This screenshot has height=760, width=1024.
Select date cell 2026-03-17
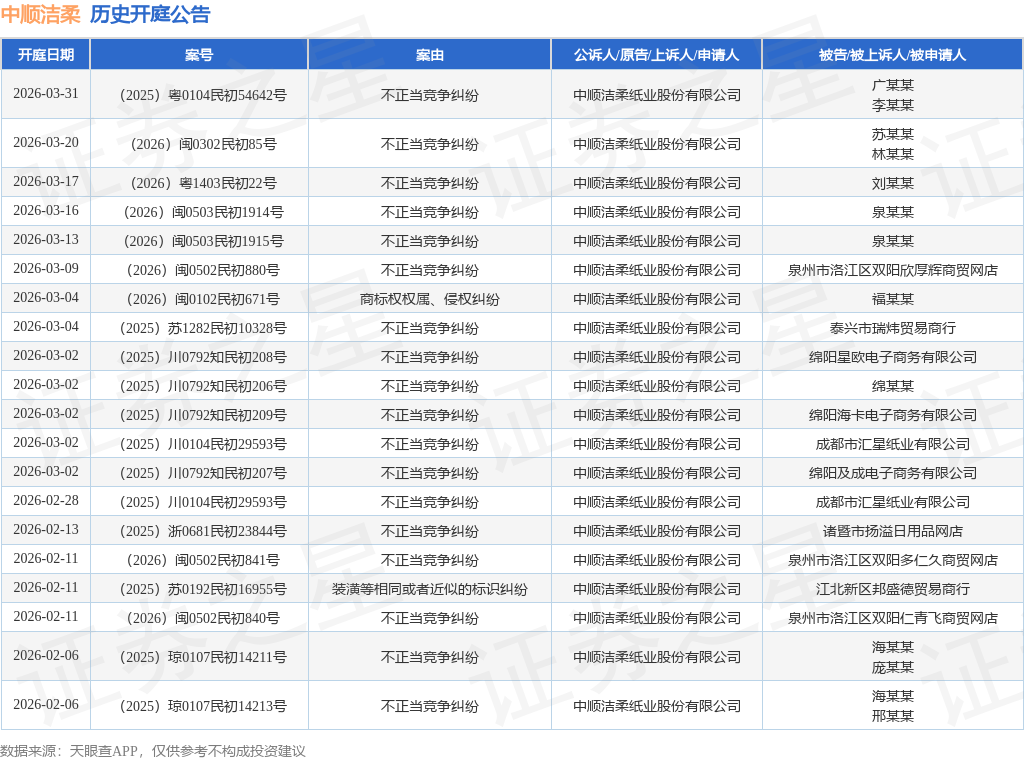click(x=46, y=182)
